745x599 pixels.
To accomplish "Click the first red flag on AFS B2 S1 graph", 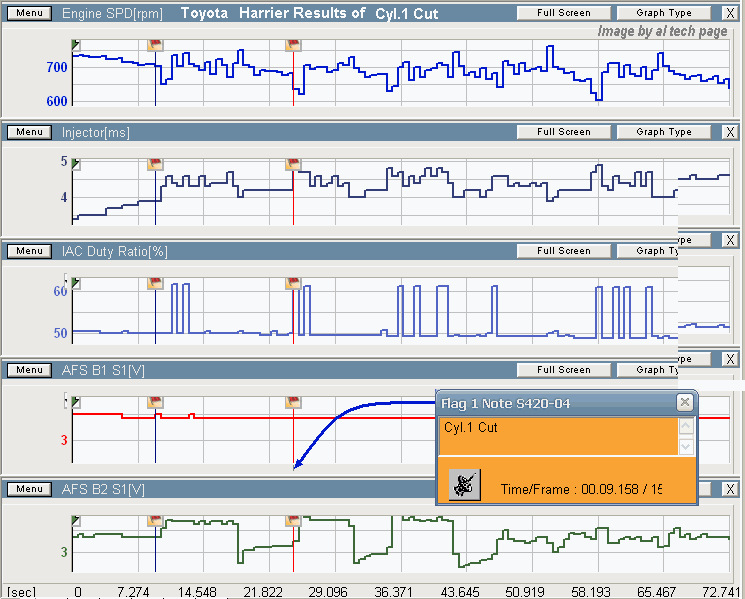I will [155, 521].
